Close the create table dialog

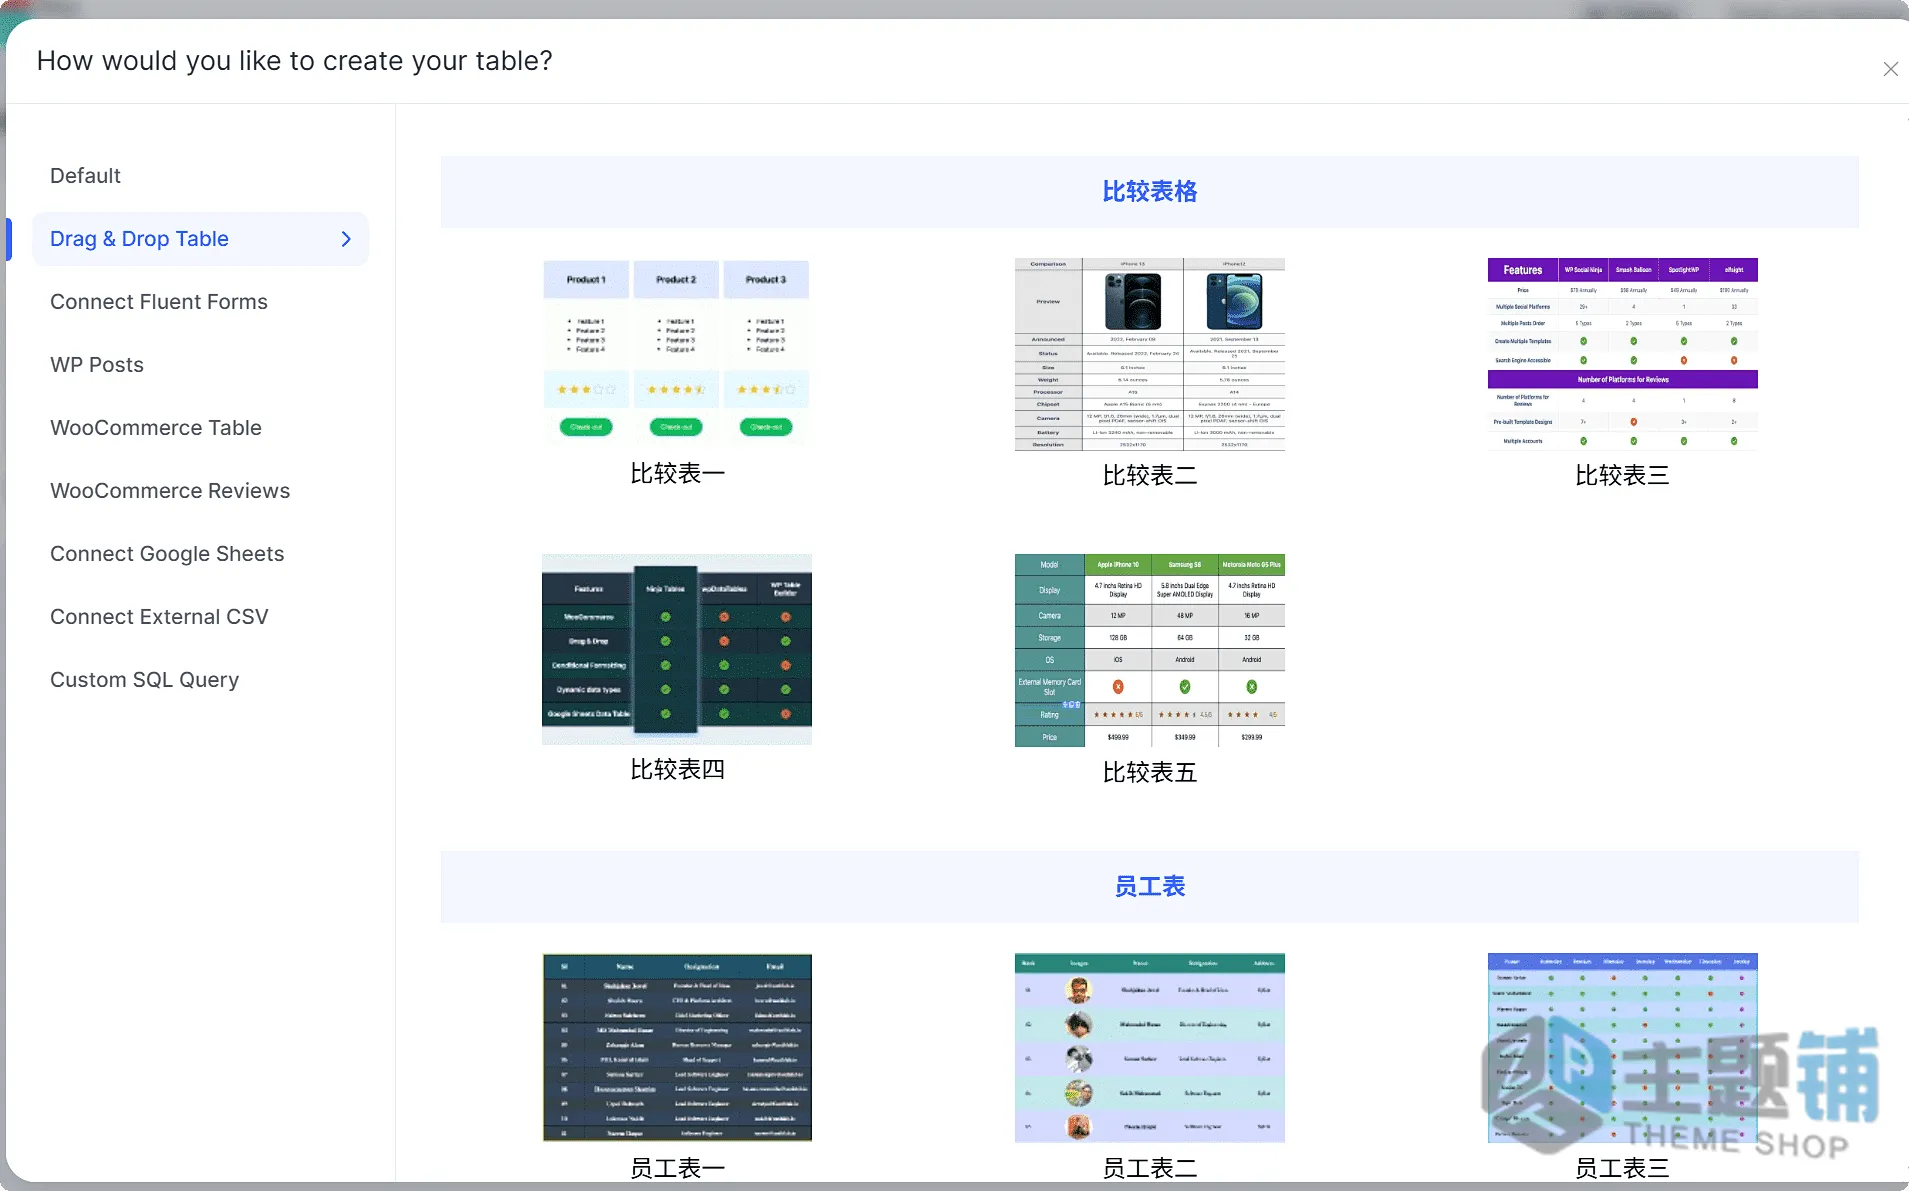1890,69
